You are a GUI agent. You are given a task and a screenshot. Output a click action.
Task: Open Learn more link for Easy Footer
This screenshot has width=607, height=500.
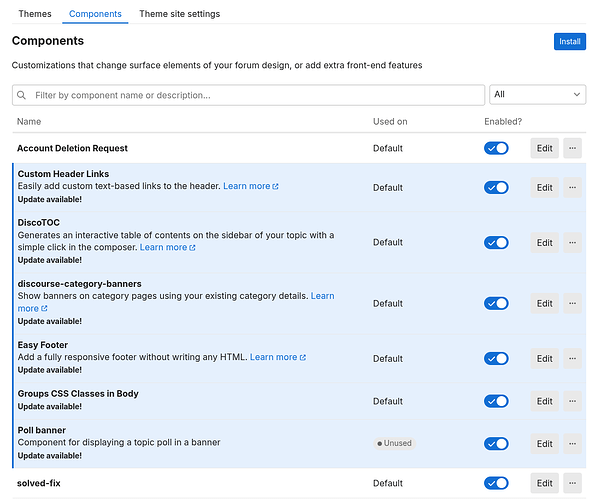[278, 357]
